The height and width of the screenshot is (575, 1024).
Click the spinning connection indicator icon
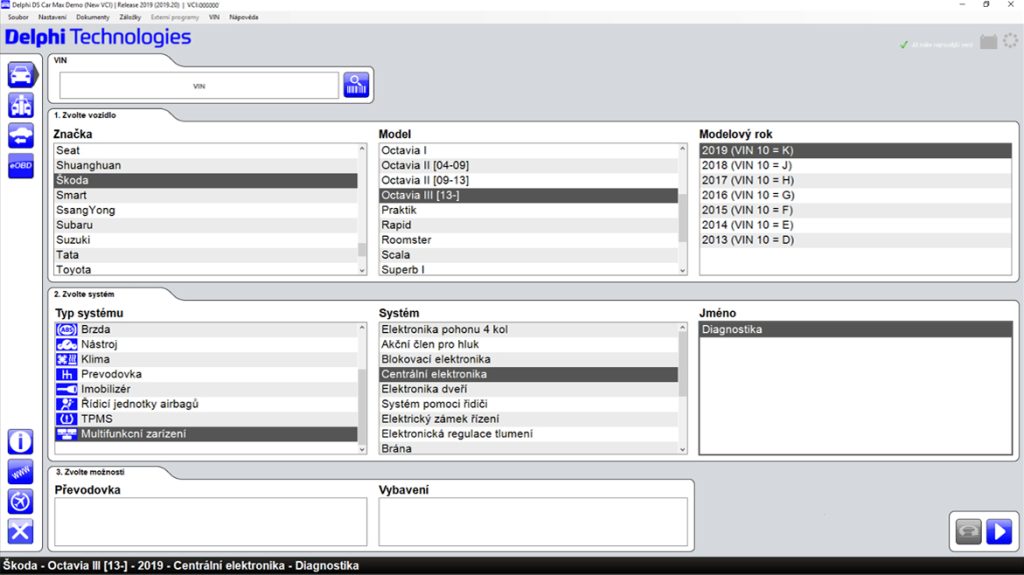click(1010, 41)
